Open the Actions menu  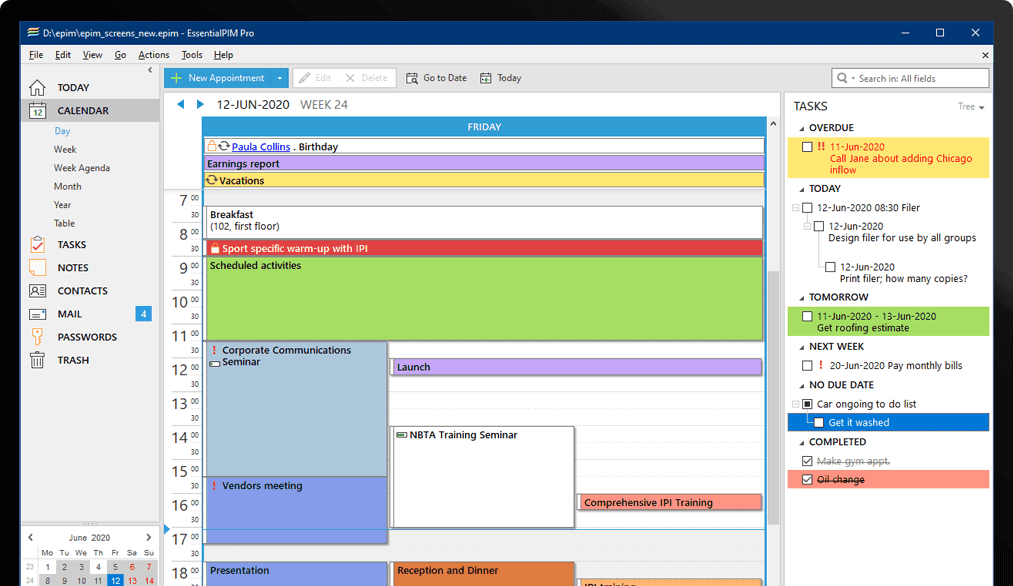tap(153, 54)
